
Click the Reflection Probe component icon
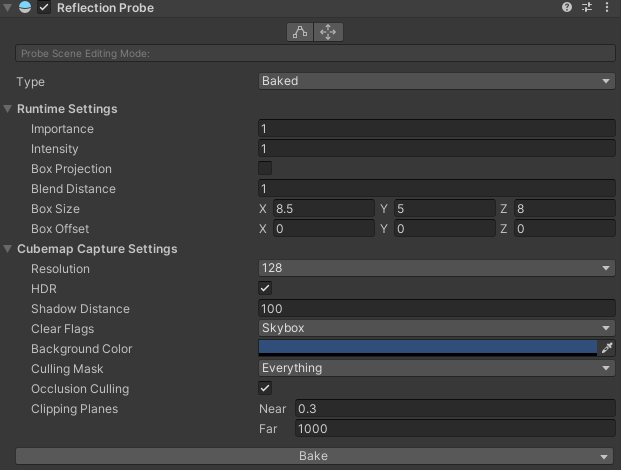(x=25, y=8)
